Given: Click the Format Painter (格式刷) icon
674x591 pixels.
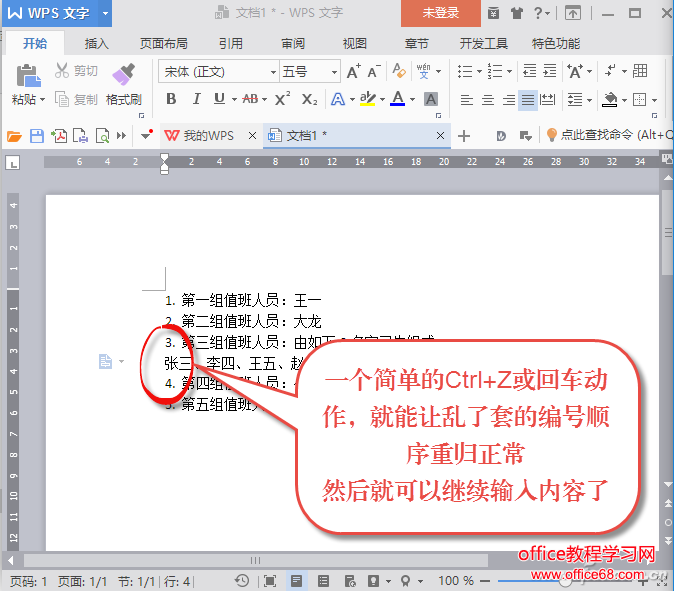Looking at the screenshot, I should (x=123, y=74).
